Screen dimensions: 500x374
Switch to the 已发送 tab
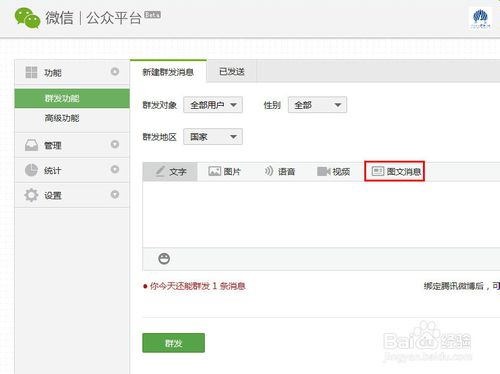232,72
